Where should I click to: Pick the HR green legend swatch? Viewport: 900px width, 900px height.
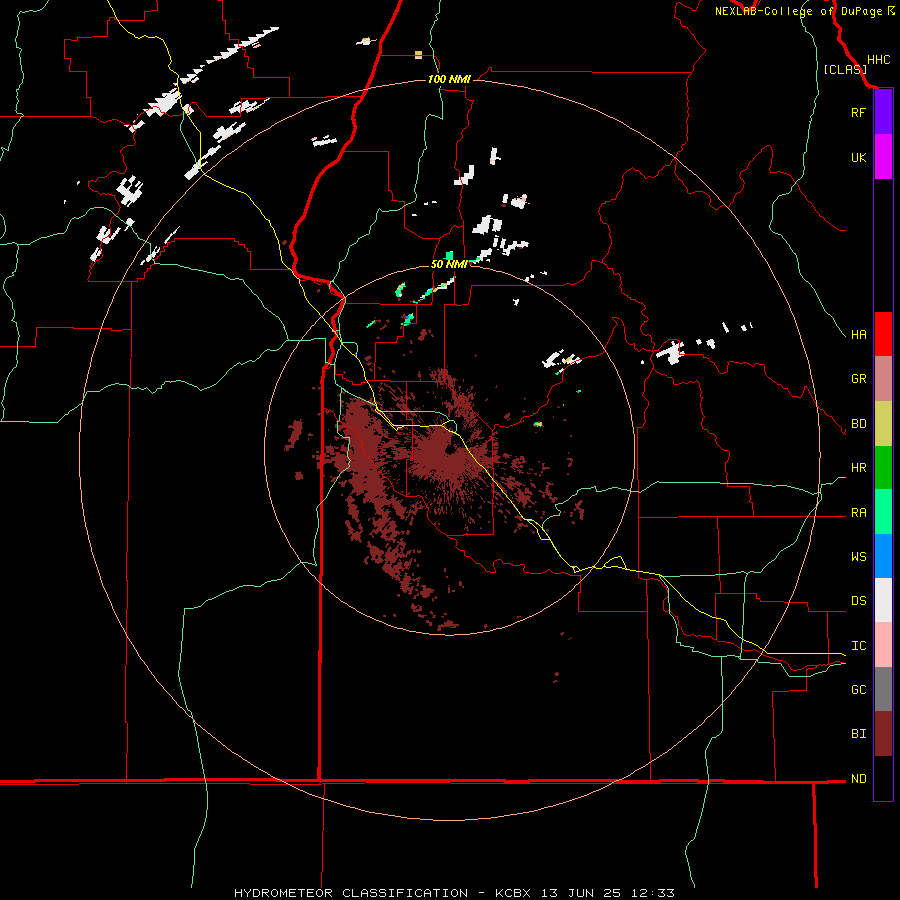point(883,468)
